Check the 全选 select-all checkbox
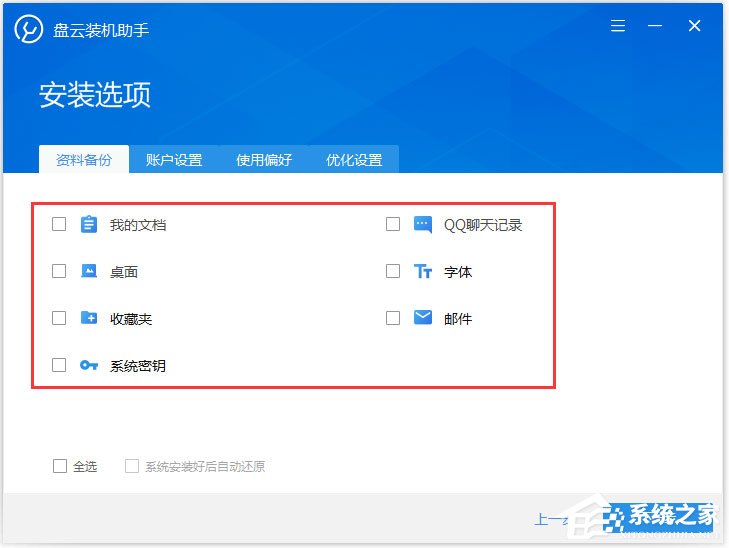Image resolution: width=729 pixels, height=548 pixels. [60, 466]
